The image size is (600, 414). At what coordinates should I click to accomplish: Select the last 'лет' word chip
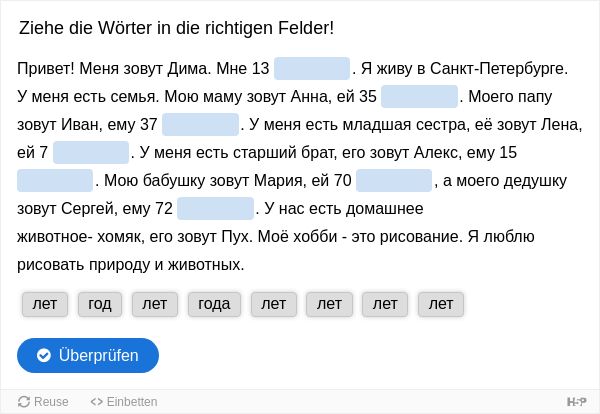[x=441, y=304]
